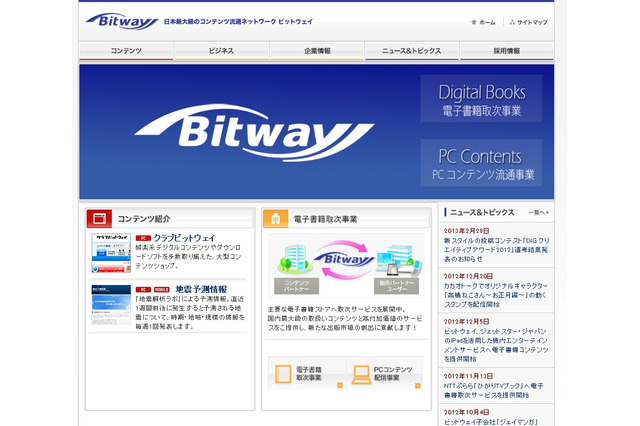Click the コンテンツパートナー label in diagram

296,286
